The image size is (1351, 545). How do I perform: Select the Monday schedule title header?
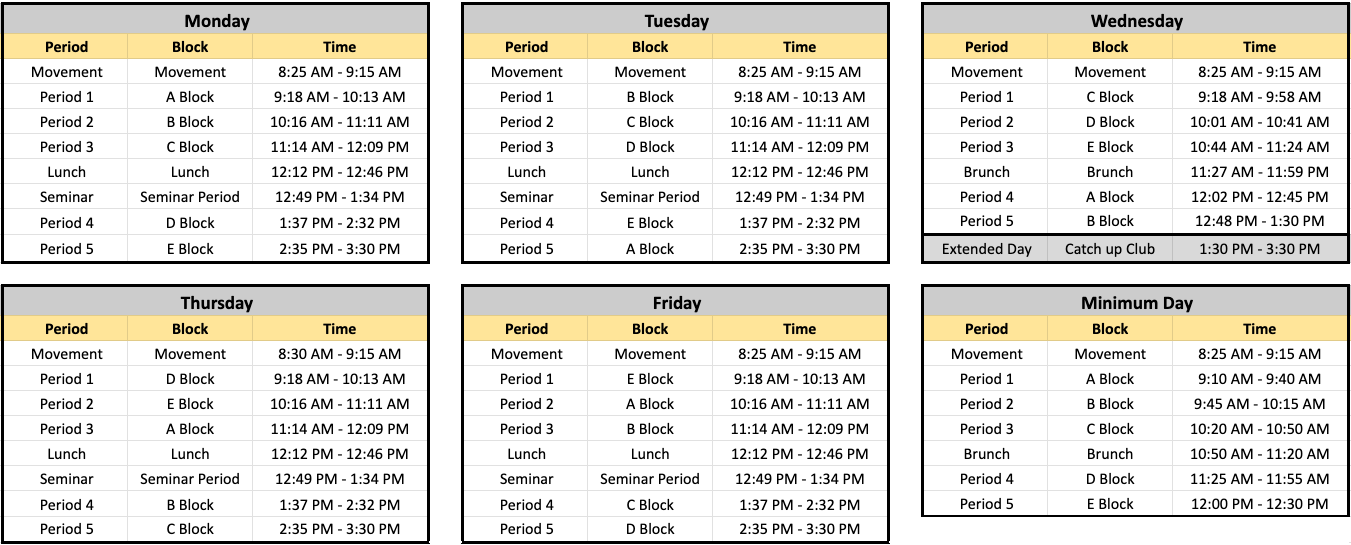click(x=215, y=20)
